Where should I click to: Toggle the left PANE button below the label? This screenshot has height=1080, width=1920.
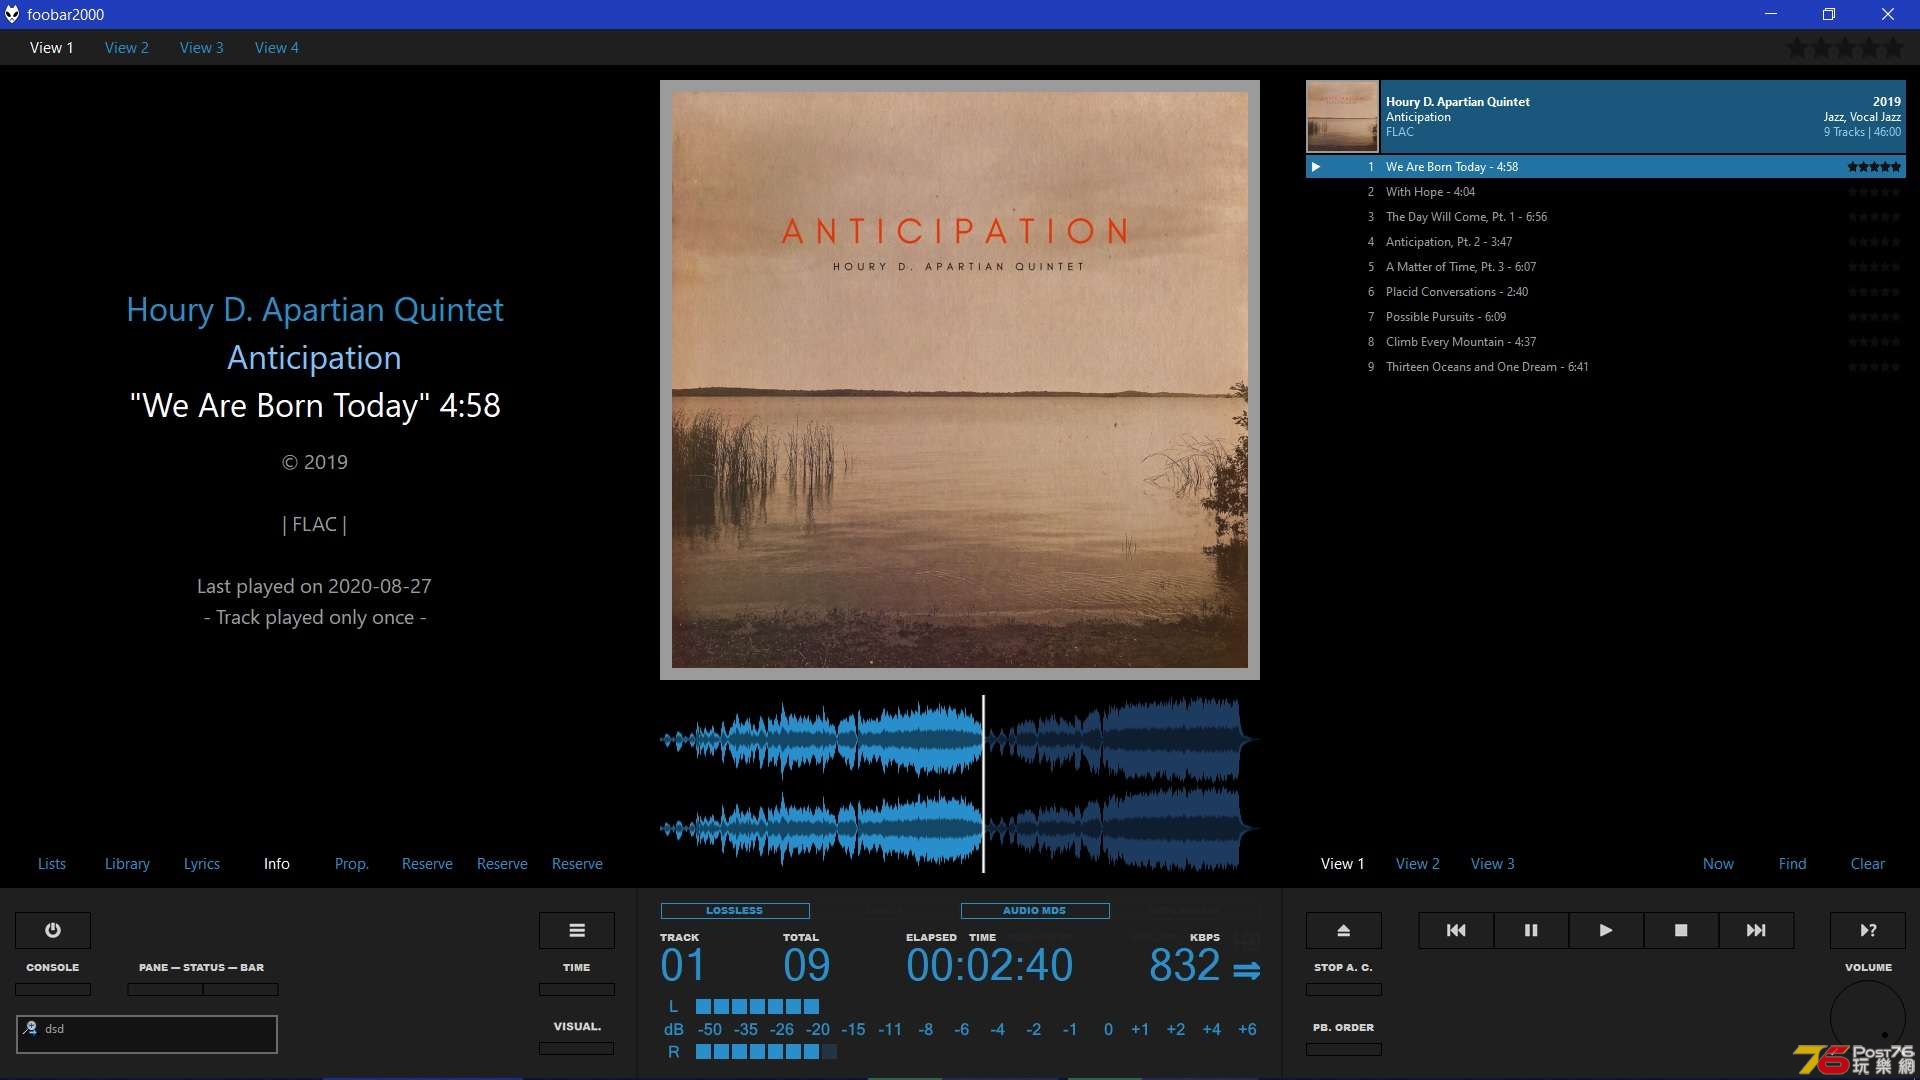[x=165, y=989]
